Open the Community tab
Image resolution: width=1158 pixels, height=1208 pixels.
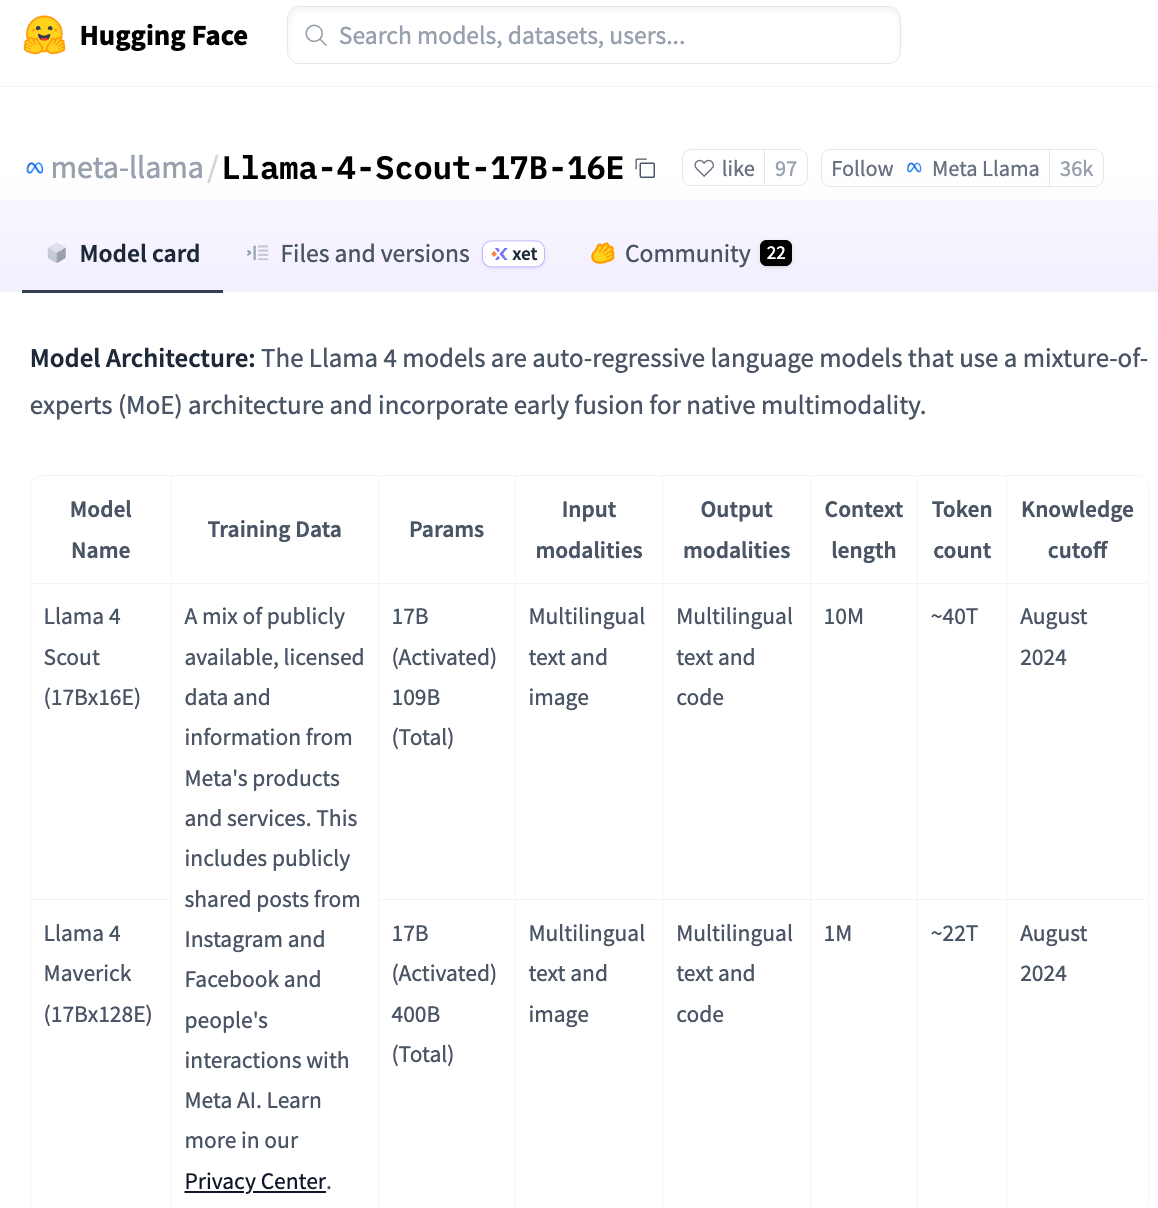coord(691,254)
